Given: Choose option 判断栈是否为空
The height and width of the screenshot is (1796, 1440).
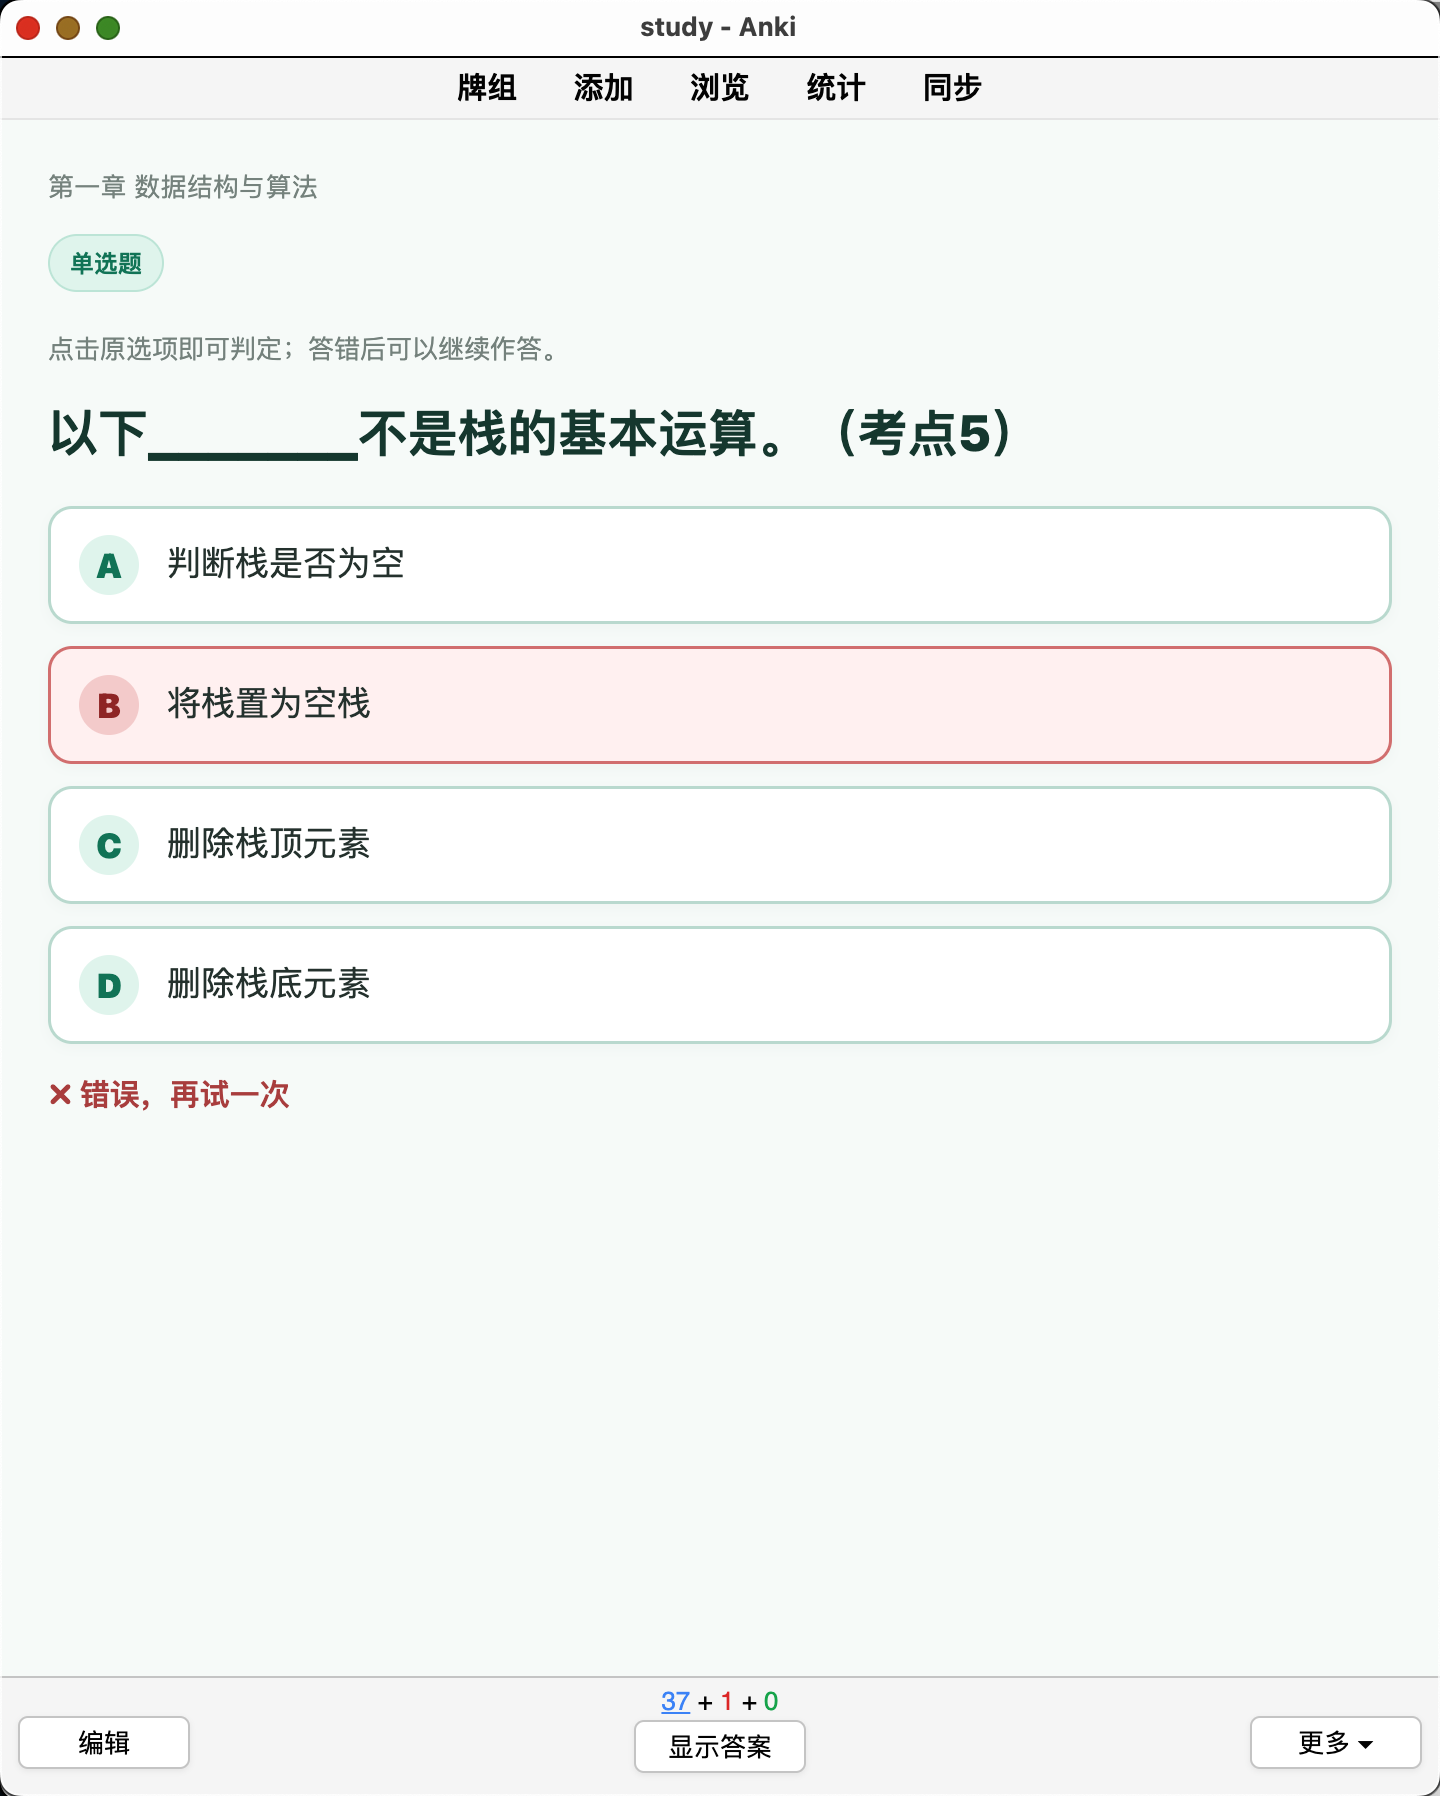Looking at the screenshot, I should click(x=720, y=565).
